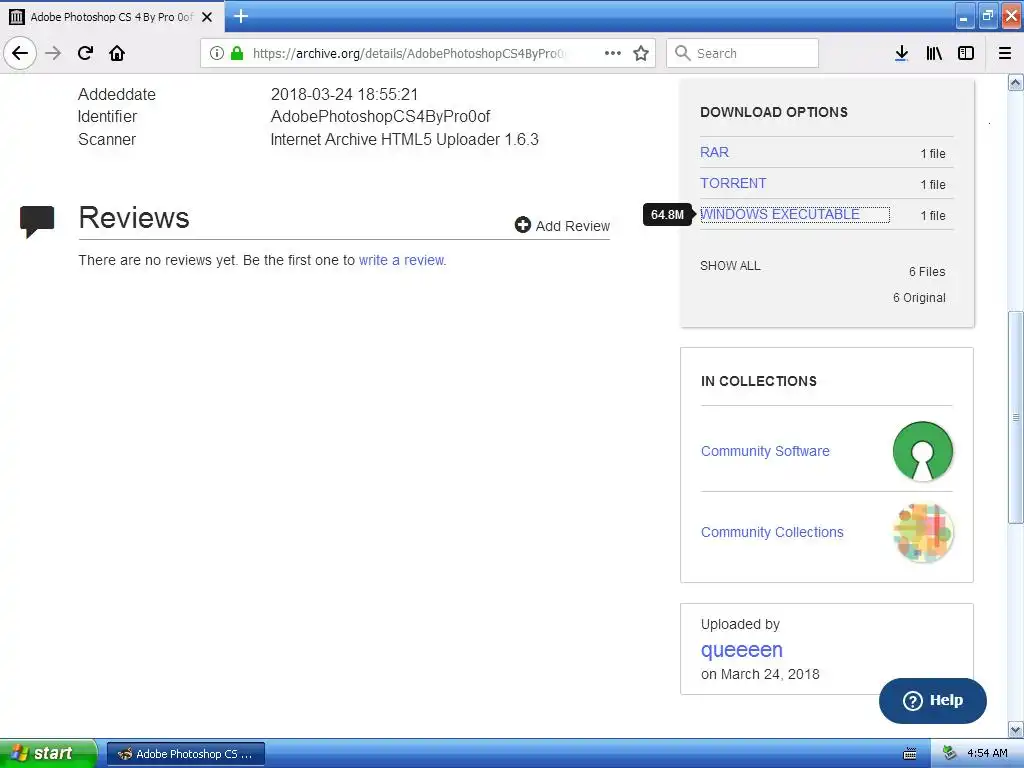Click the forward navigation arrow
This screenshot has height=768, width=1024.
tap(53, 53)
